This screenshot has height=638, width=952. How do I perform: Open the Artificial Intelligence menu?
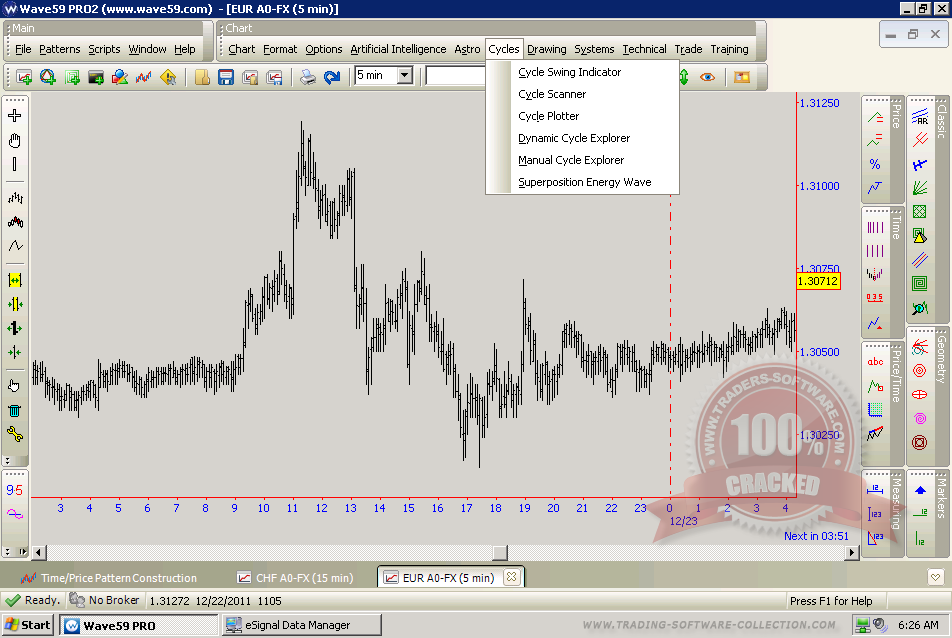pyautogui.click(x=398, y=49)
